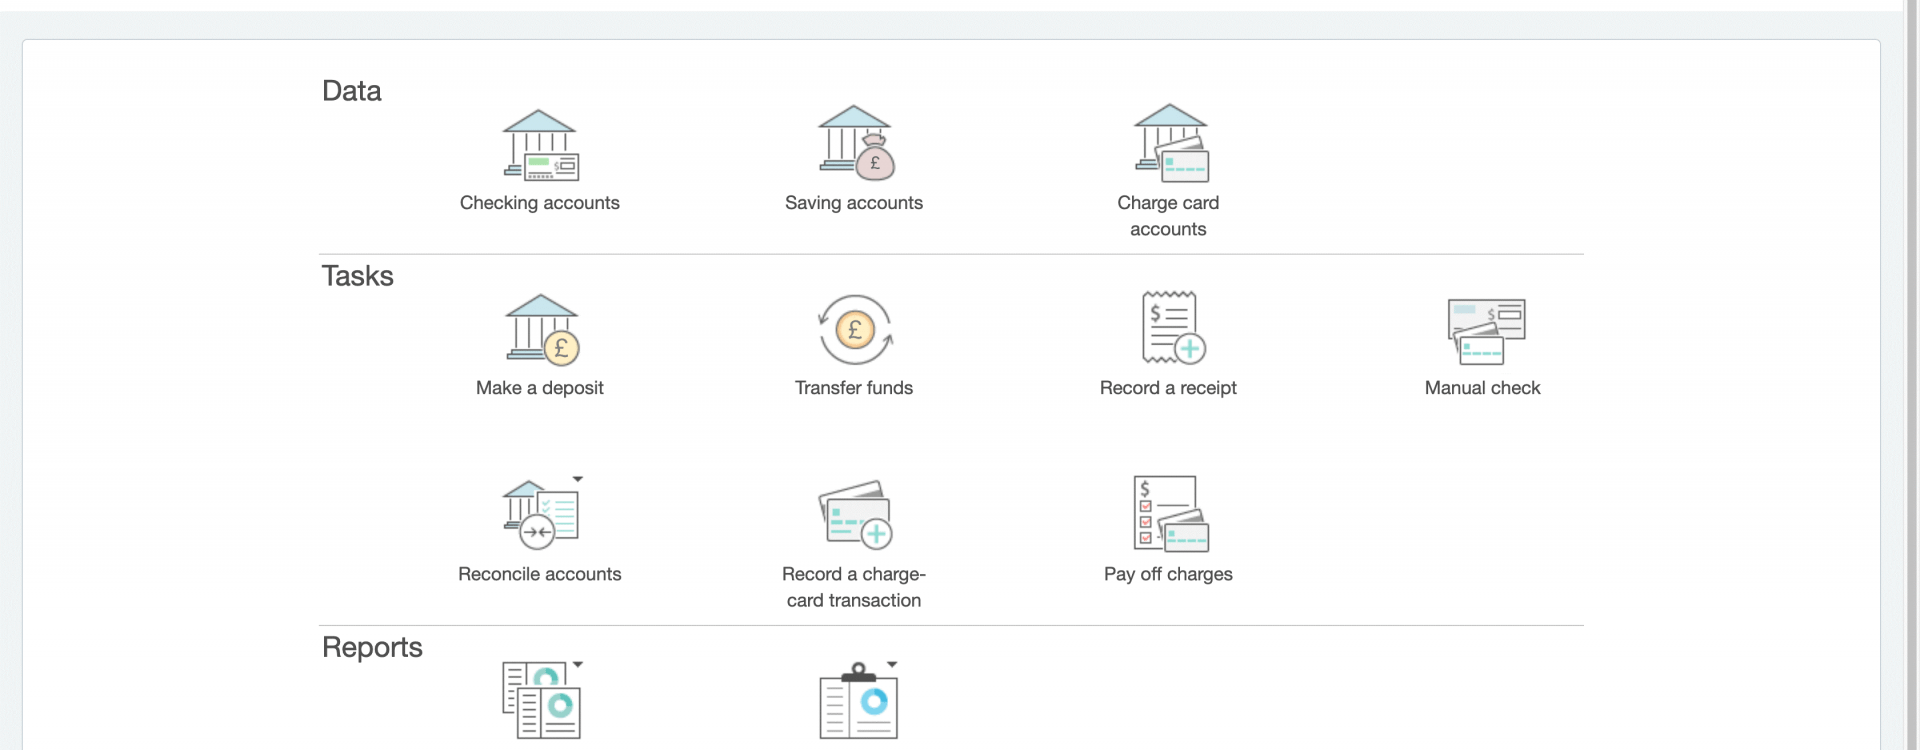This screenshot has height=750, width=1920.
Task: Expand the Reconcile accounts dropdown arrow
Action: [x=578, y=479]
